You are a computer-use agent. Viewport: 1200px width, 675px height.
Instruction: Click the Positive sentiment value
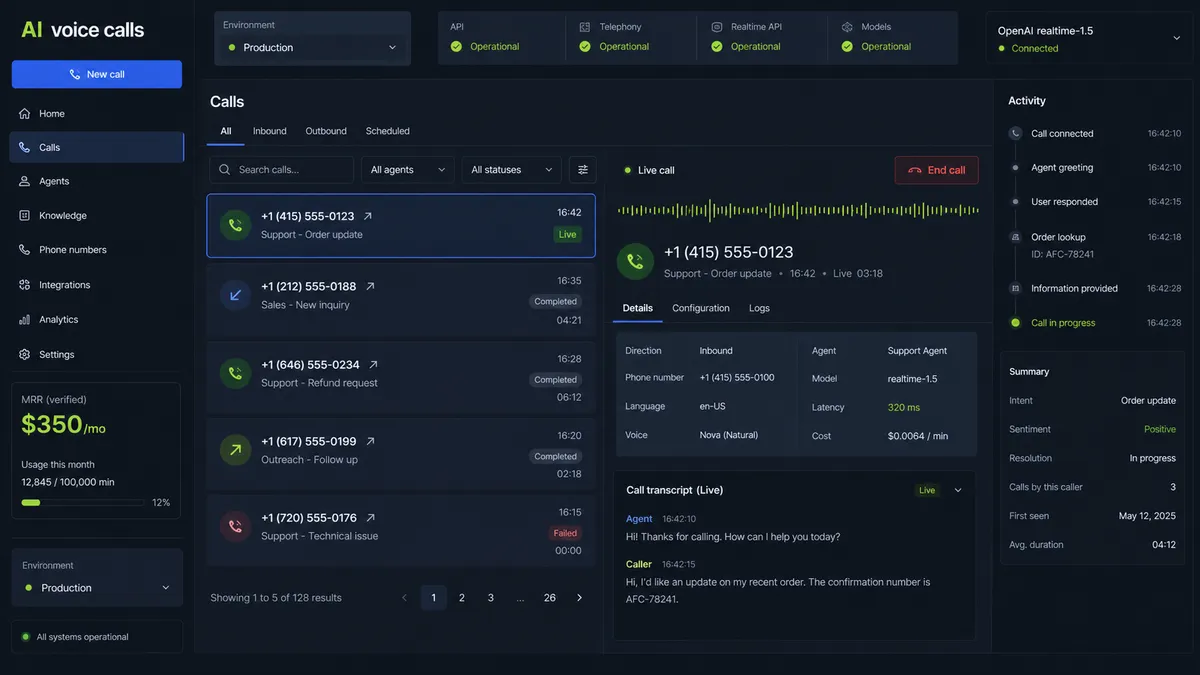(x=1160, y=429)
